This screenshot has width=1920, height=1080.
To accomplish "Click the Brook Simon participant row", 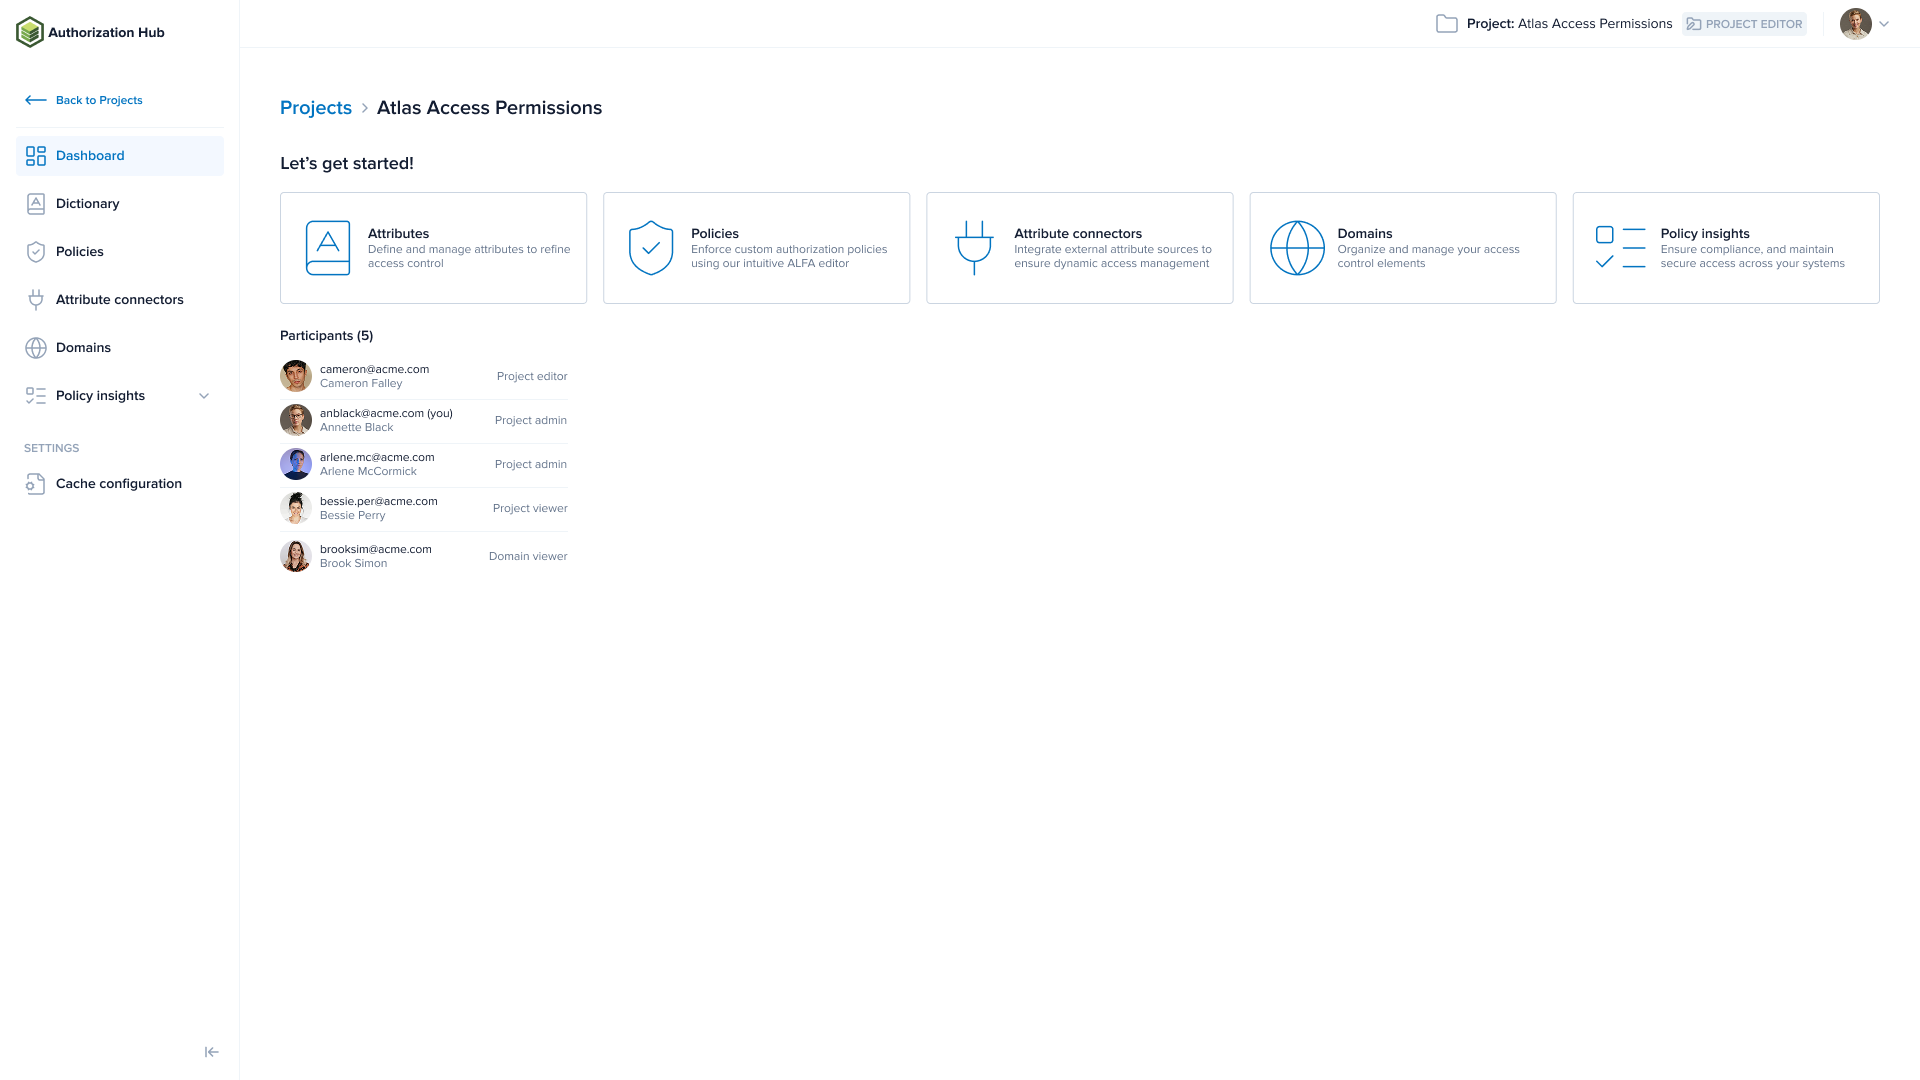I will [424, 556].
